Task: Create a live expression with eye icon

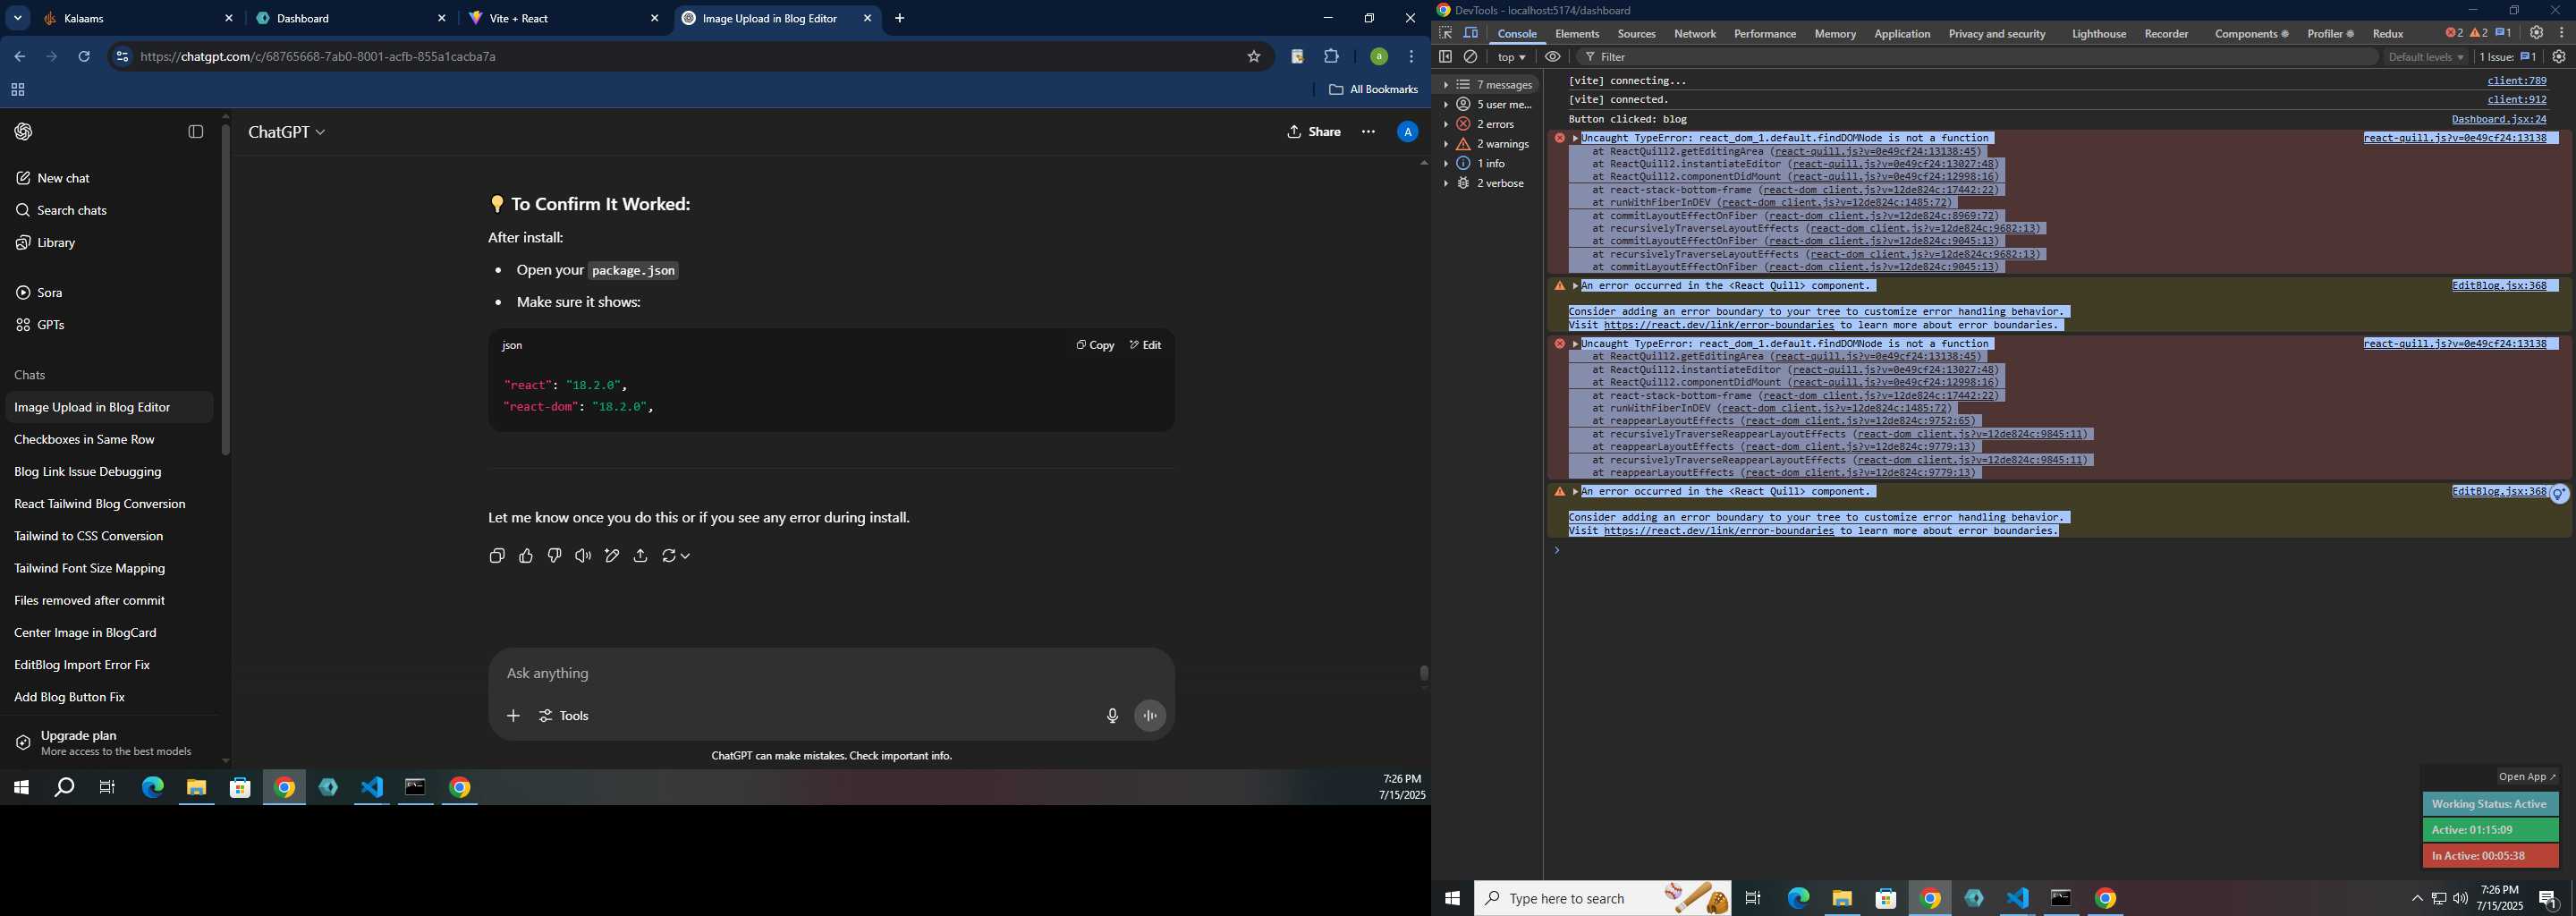Action: (1552, 57)
